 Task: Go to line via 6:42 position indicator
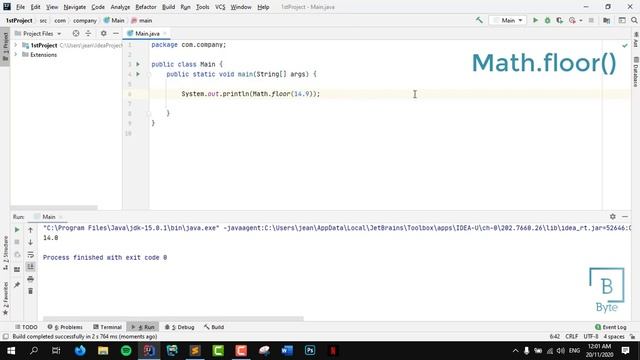[555, 337]
